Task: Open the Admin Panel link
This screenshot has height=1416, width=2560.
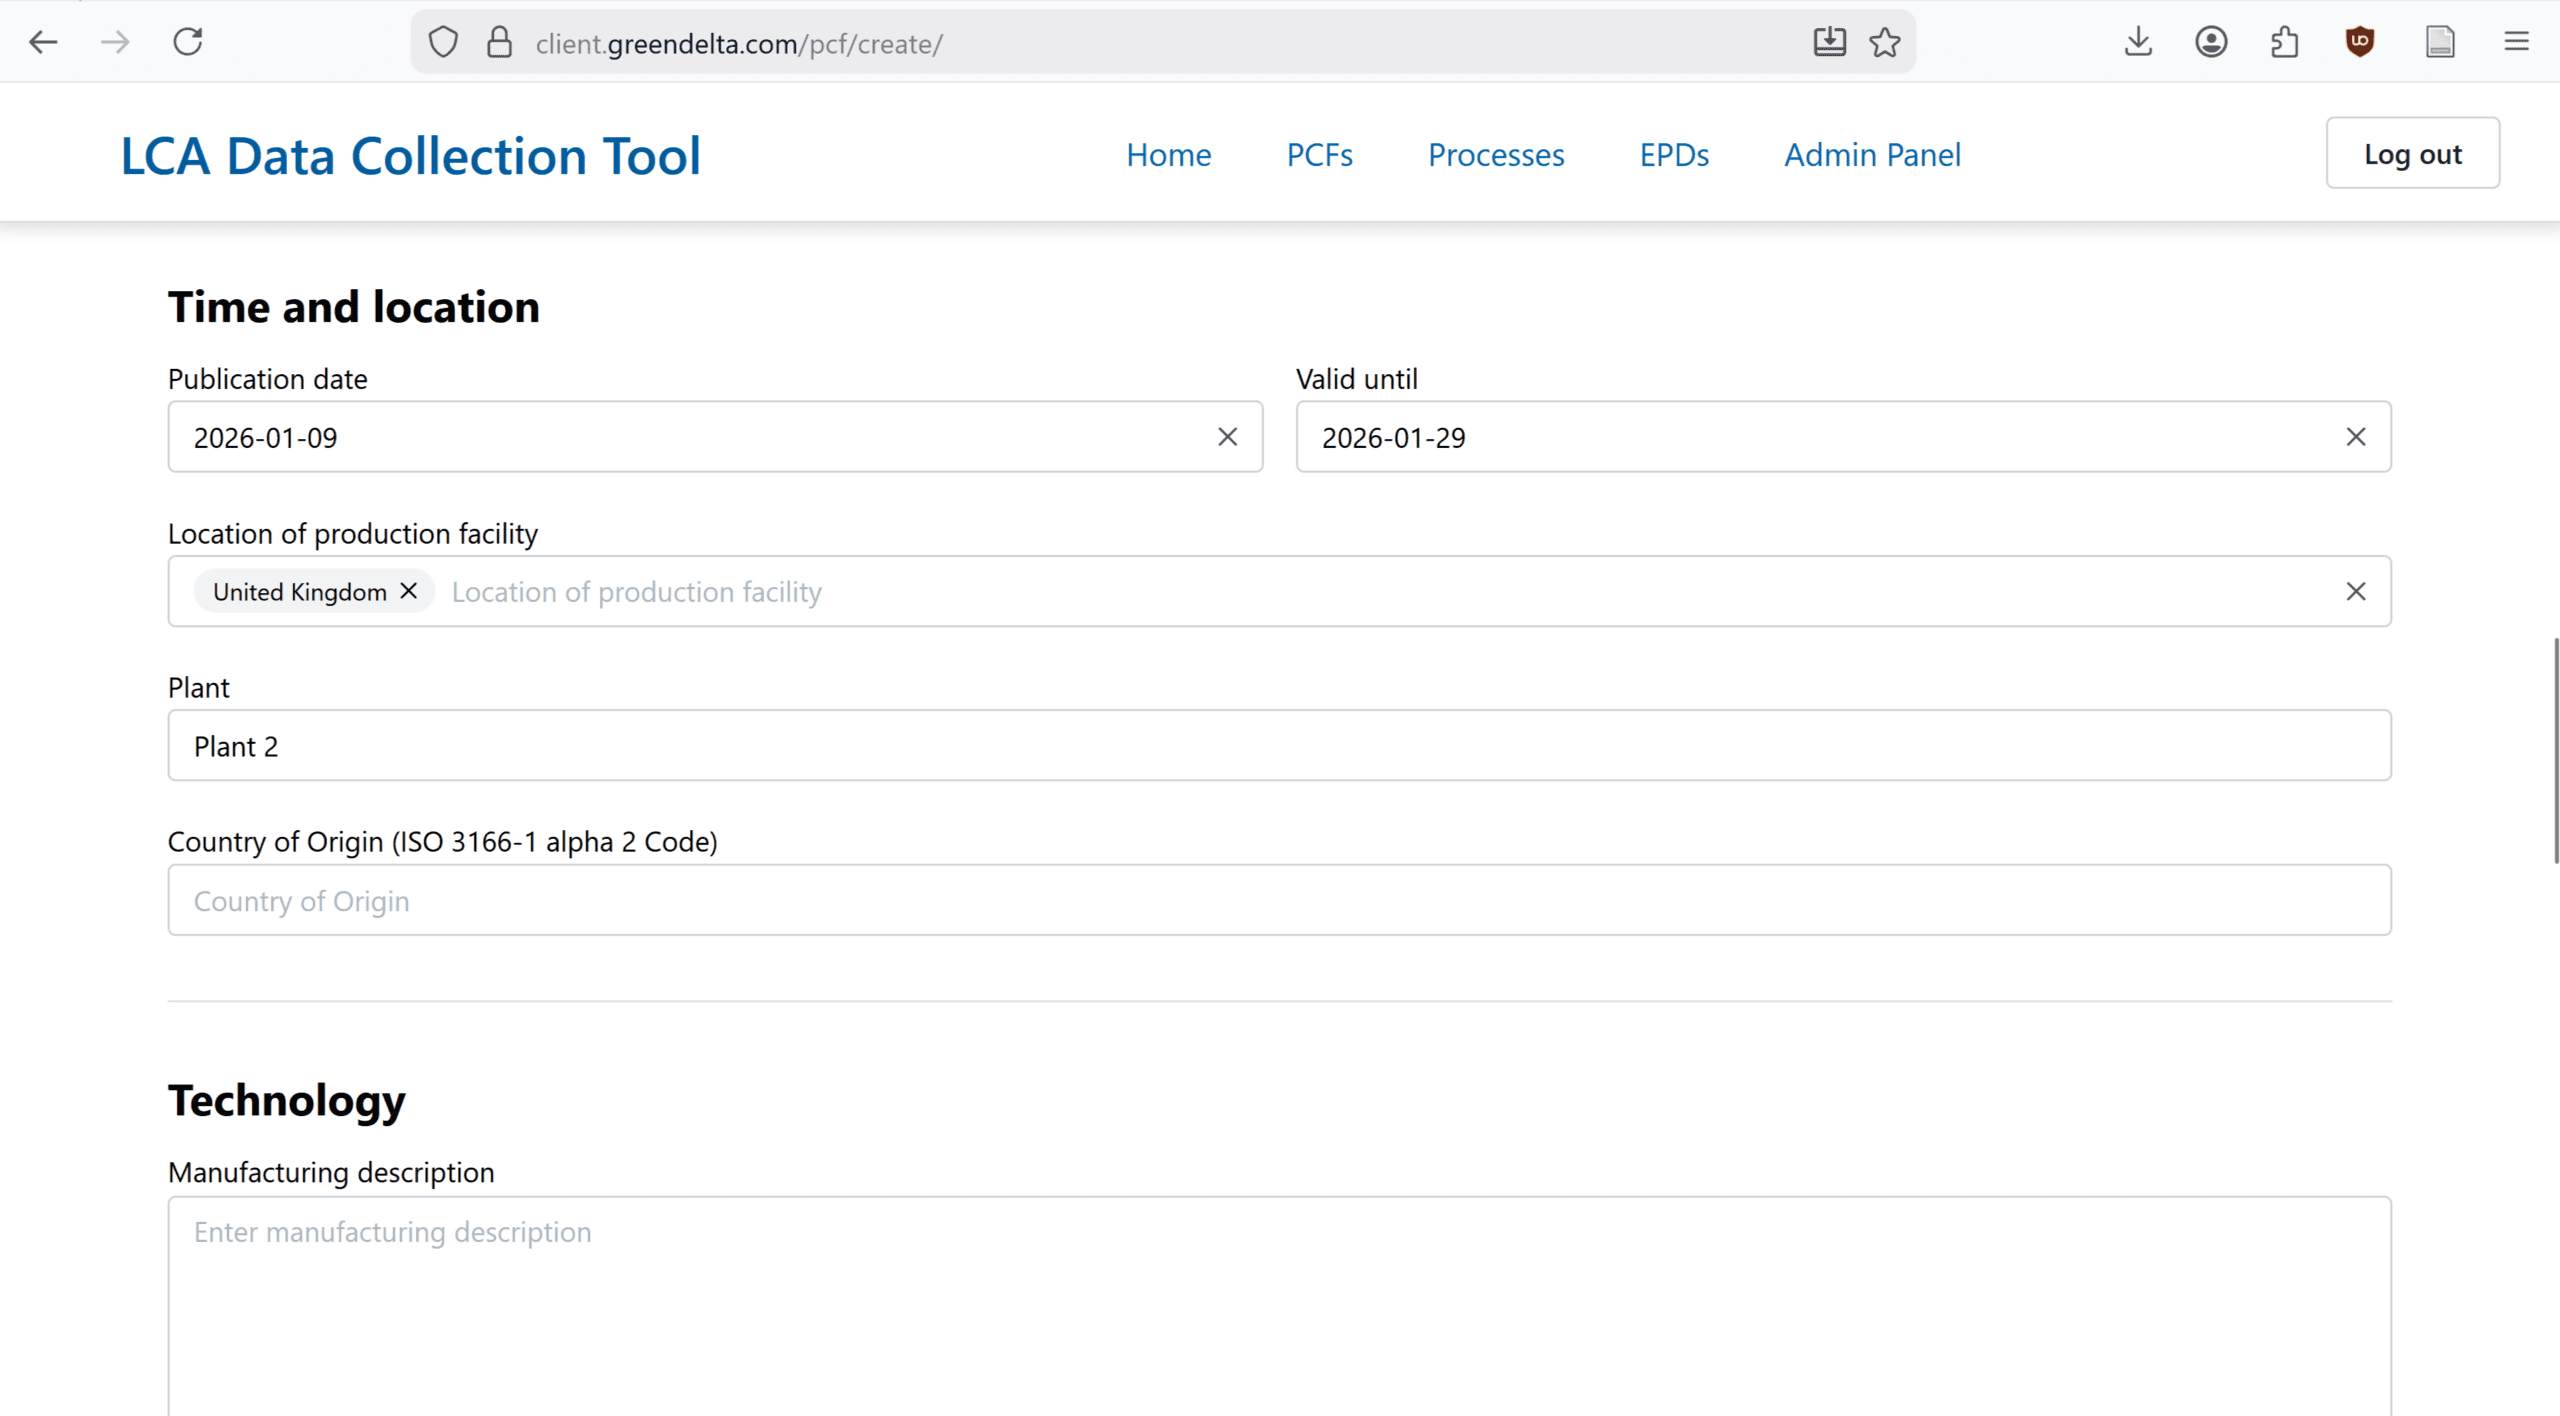Action: coord(1872,155)
